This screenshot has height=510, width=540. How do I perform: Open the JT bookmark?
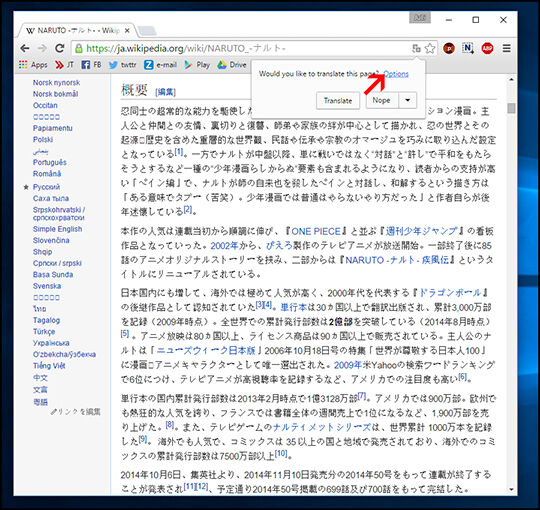coord(64,65)
